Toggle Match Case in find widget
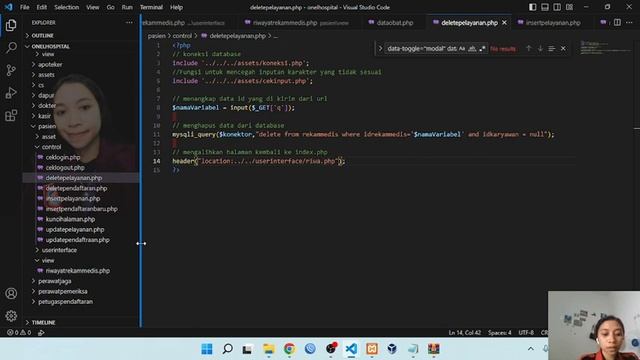This screenshot has height=360, width=640. (462, 49)
